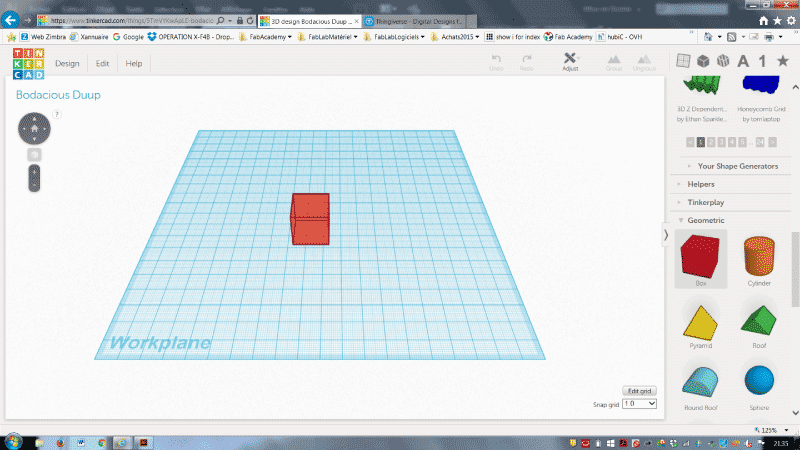Go to shape generators page 3

721,142
